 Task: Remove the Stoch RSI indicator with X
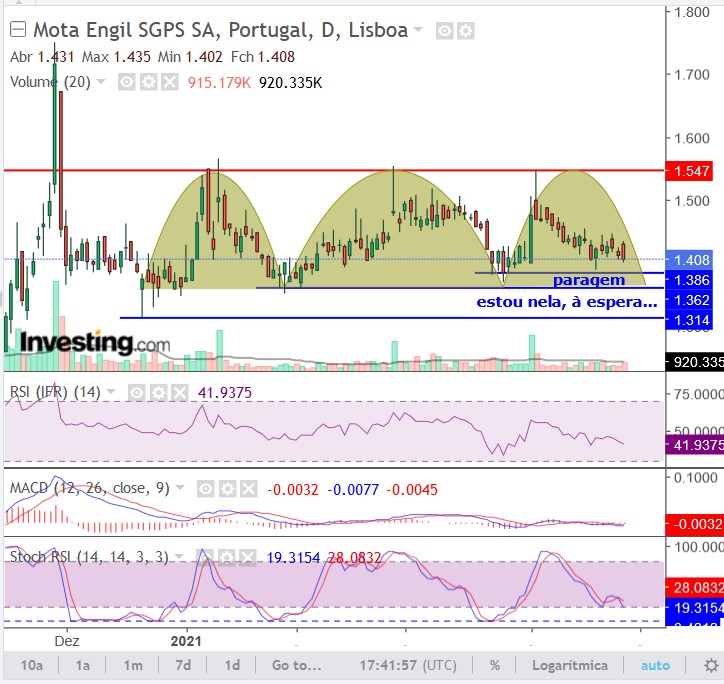[x=248, y=557]
